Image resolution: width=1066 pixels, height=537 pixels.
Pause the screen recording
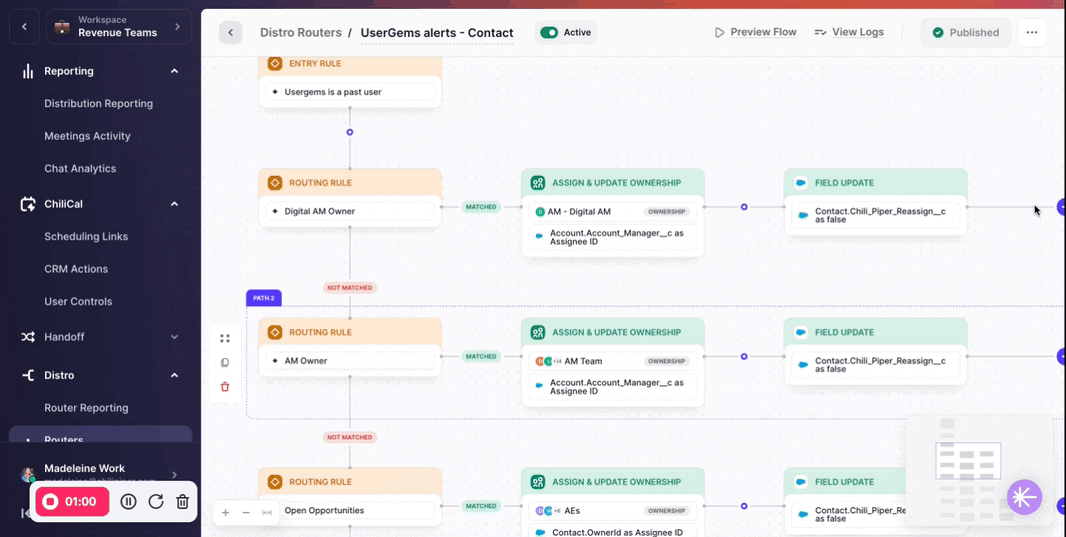pyautogui.click(x=128, y=502)
